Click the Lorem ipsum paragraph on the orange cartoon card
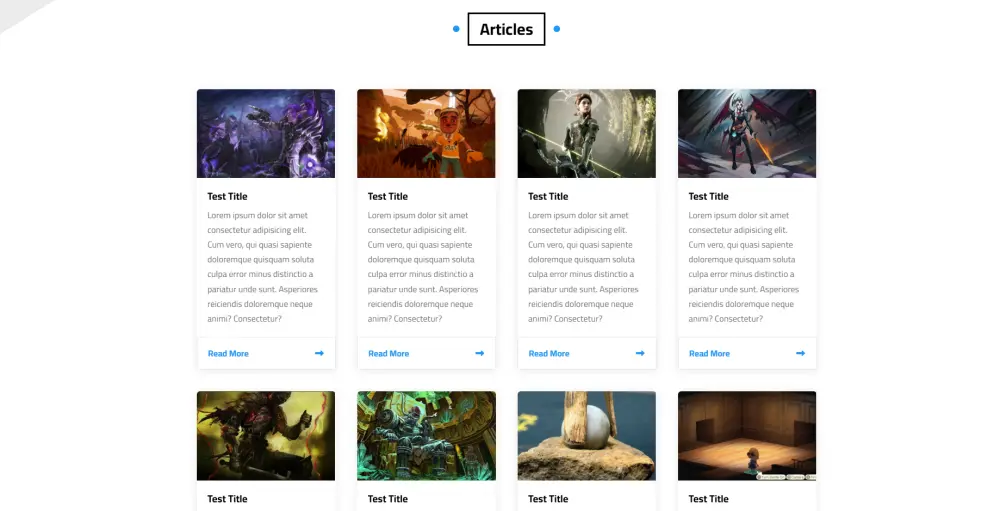Image resolution: width=1000 pixels, height=511 pixels. [x=423, y=267]
